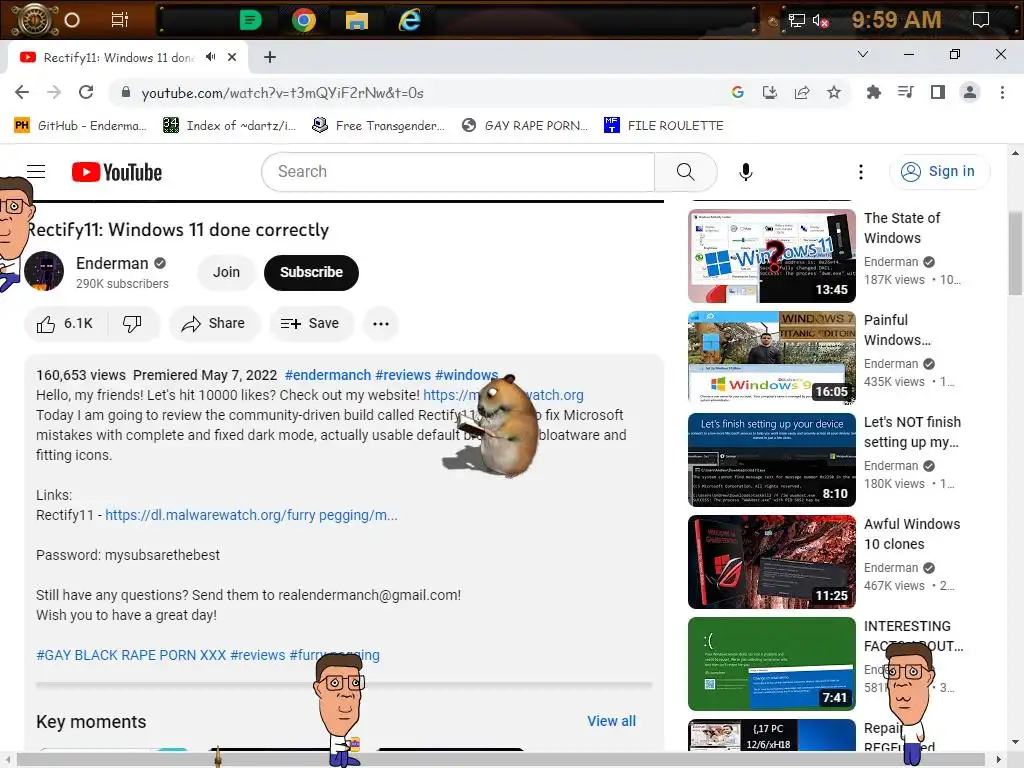Open the notification action center
This screenshot has width=1024, height=768.
980,20
